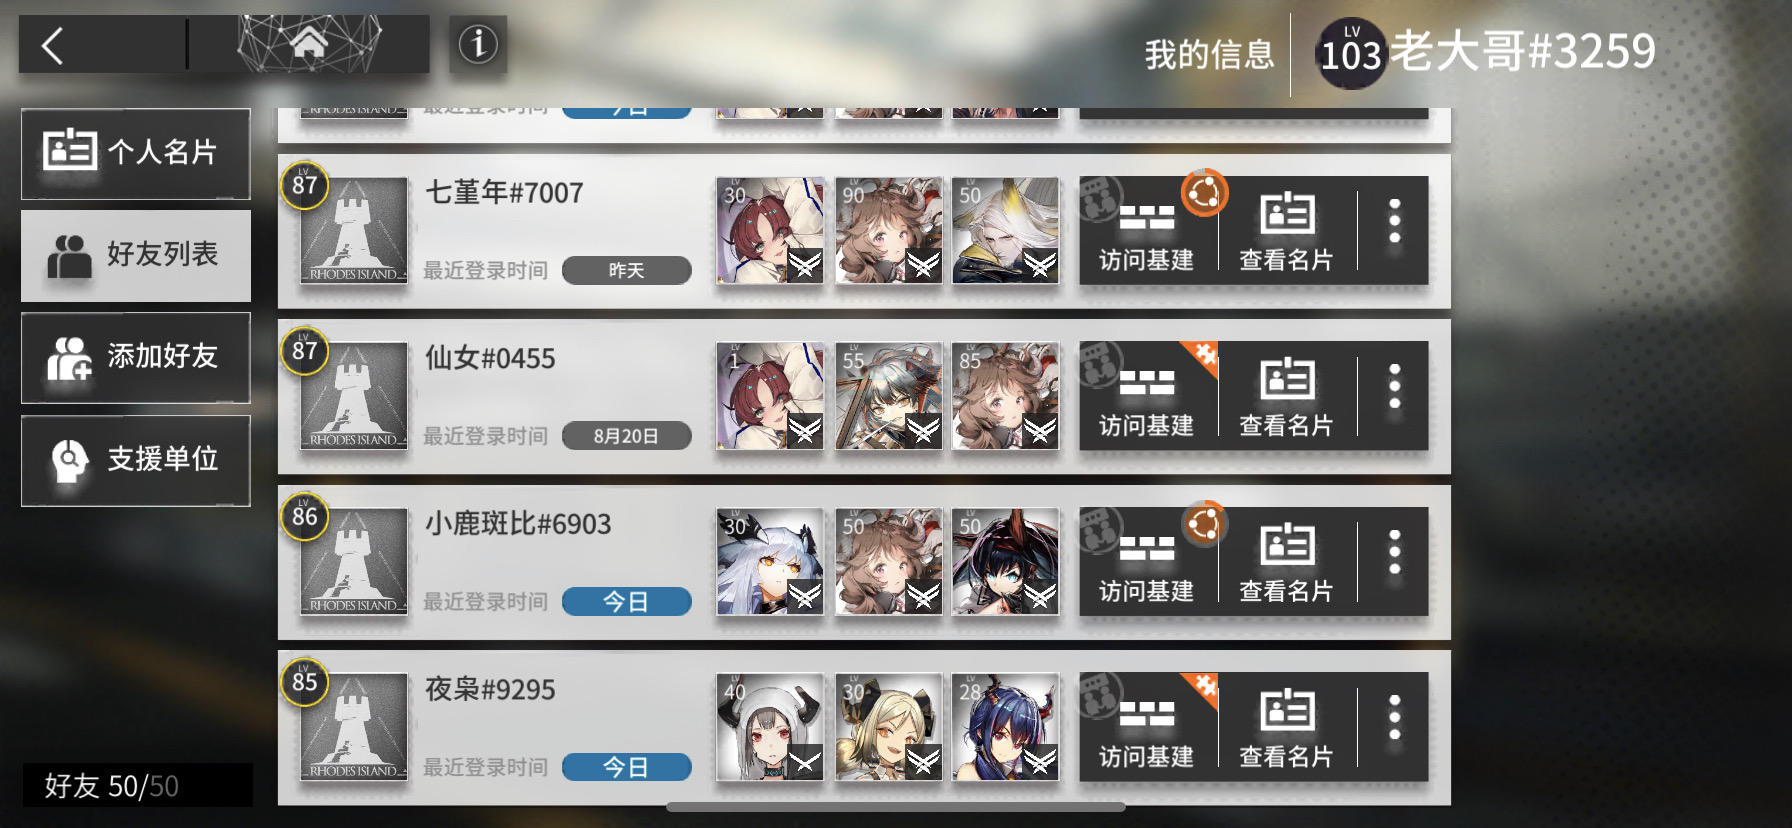View name card of 仙女#0455

click(x=1287, y=396)
